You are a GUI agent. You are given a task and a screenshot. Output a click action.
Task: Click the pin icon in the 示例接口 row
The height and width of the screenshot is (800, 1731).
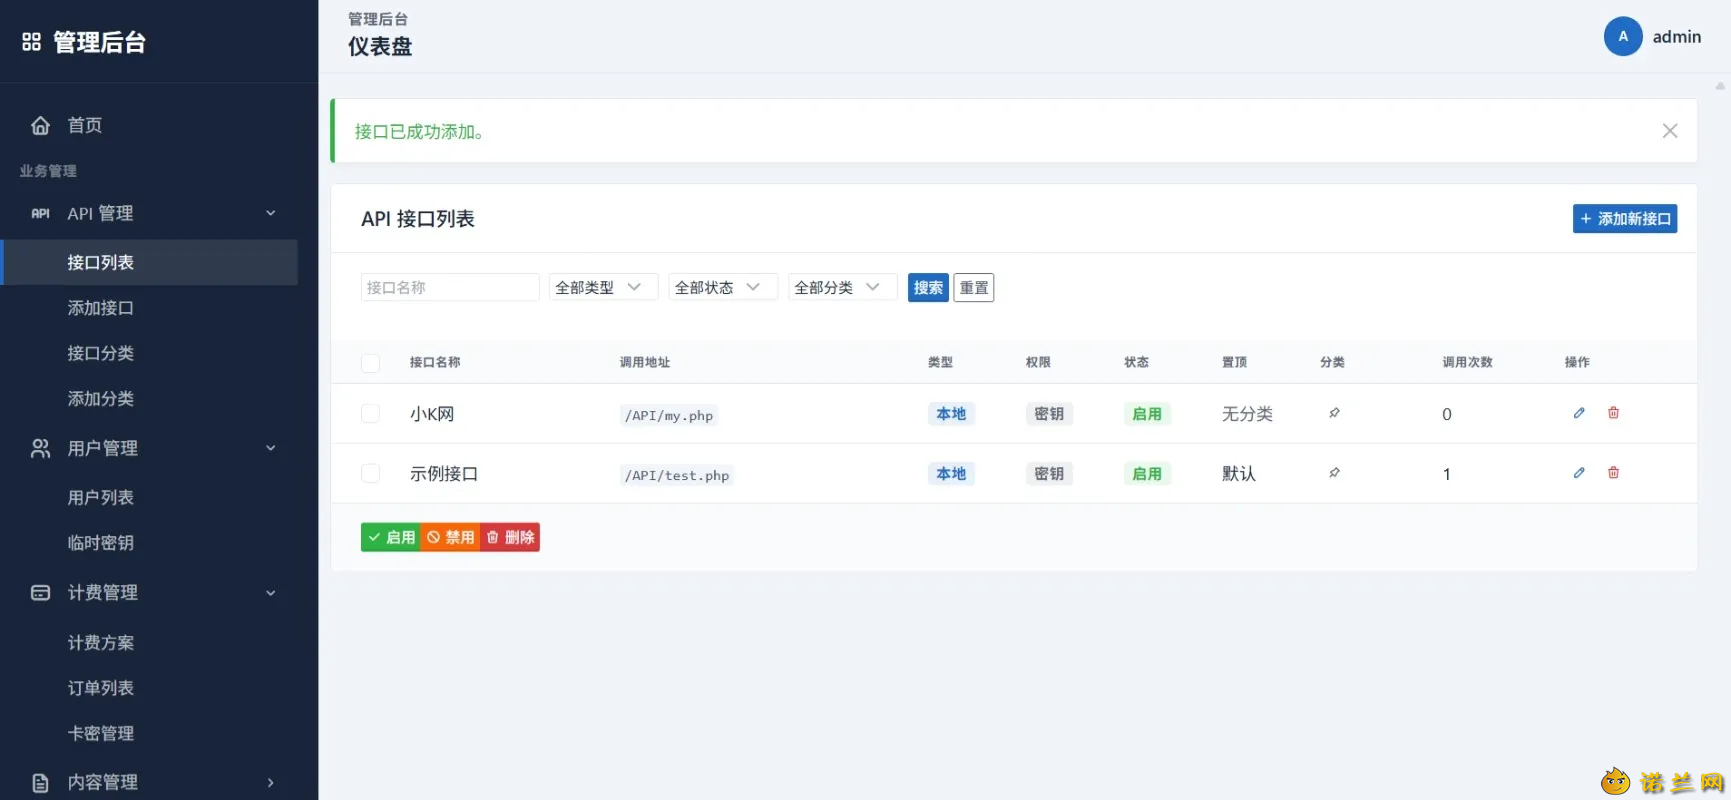pyautogui.click(x=1334, y=473)
